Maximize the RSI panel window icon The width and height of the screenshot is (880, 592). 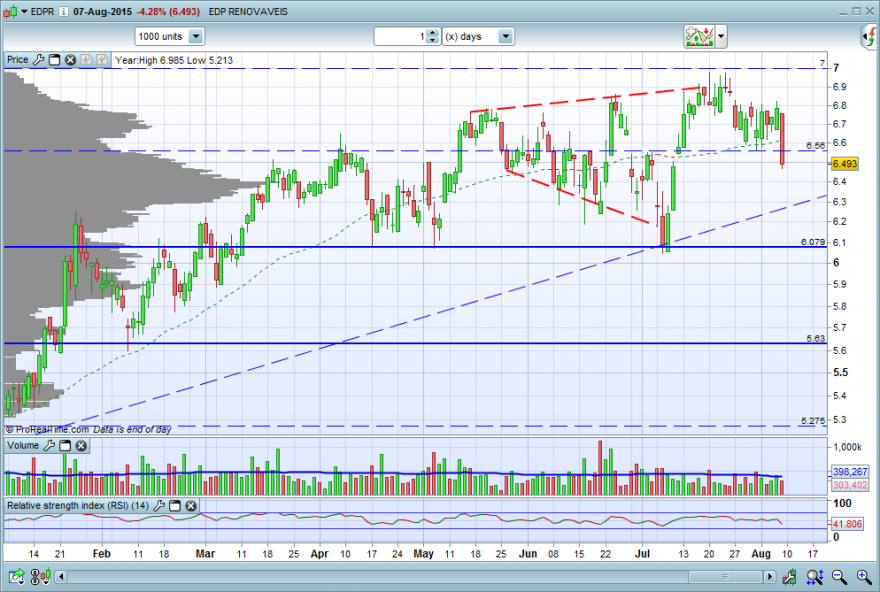coord(175,506)
